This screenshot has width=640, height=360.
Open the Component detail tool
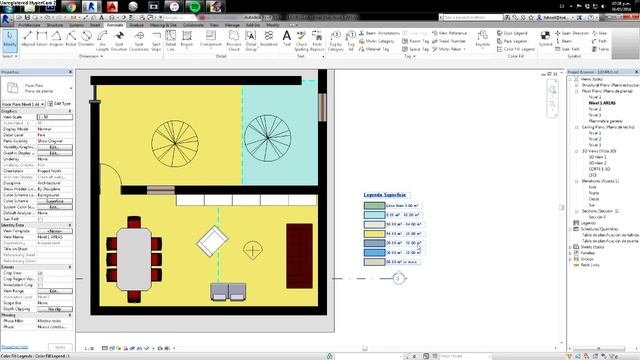click(211, 40)
